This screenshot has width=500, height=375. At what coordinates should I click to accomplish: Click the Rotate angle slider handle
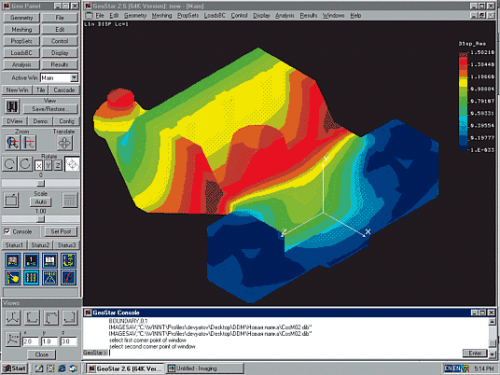pos(41,183)
